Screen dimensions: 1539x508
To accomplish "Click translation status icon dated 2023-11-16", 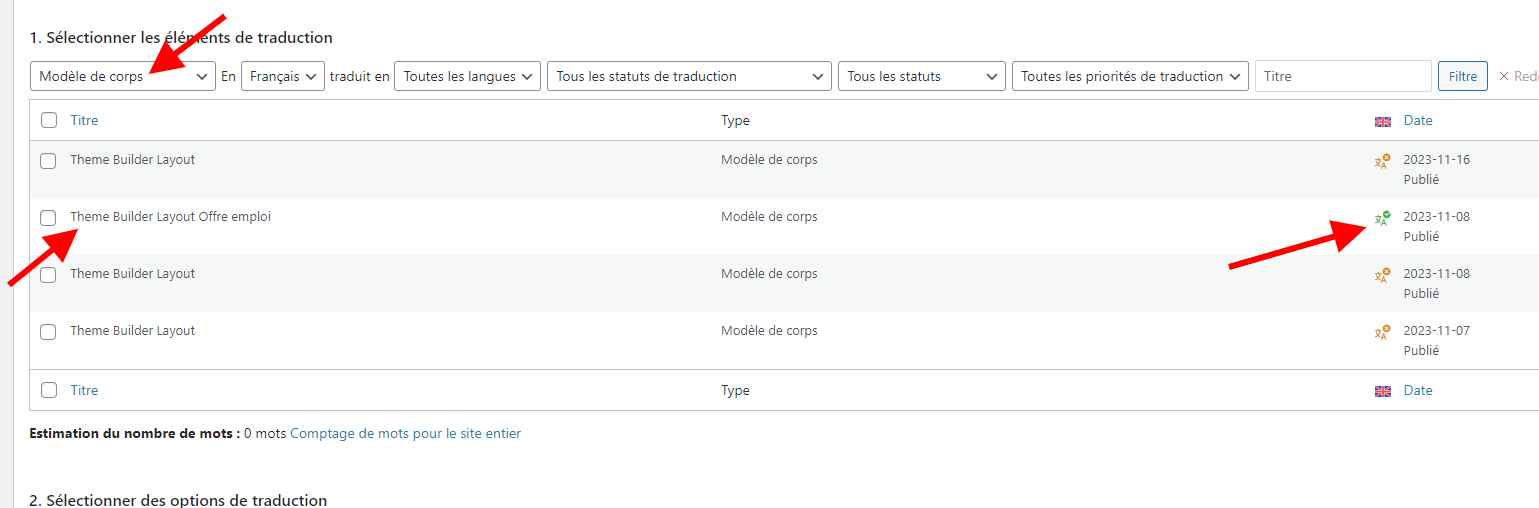I will pyautogui.click(x=1382, y=161).
